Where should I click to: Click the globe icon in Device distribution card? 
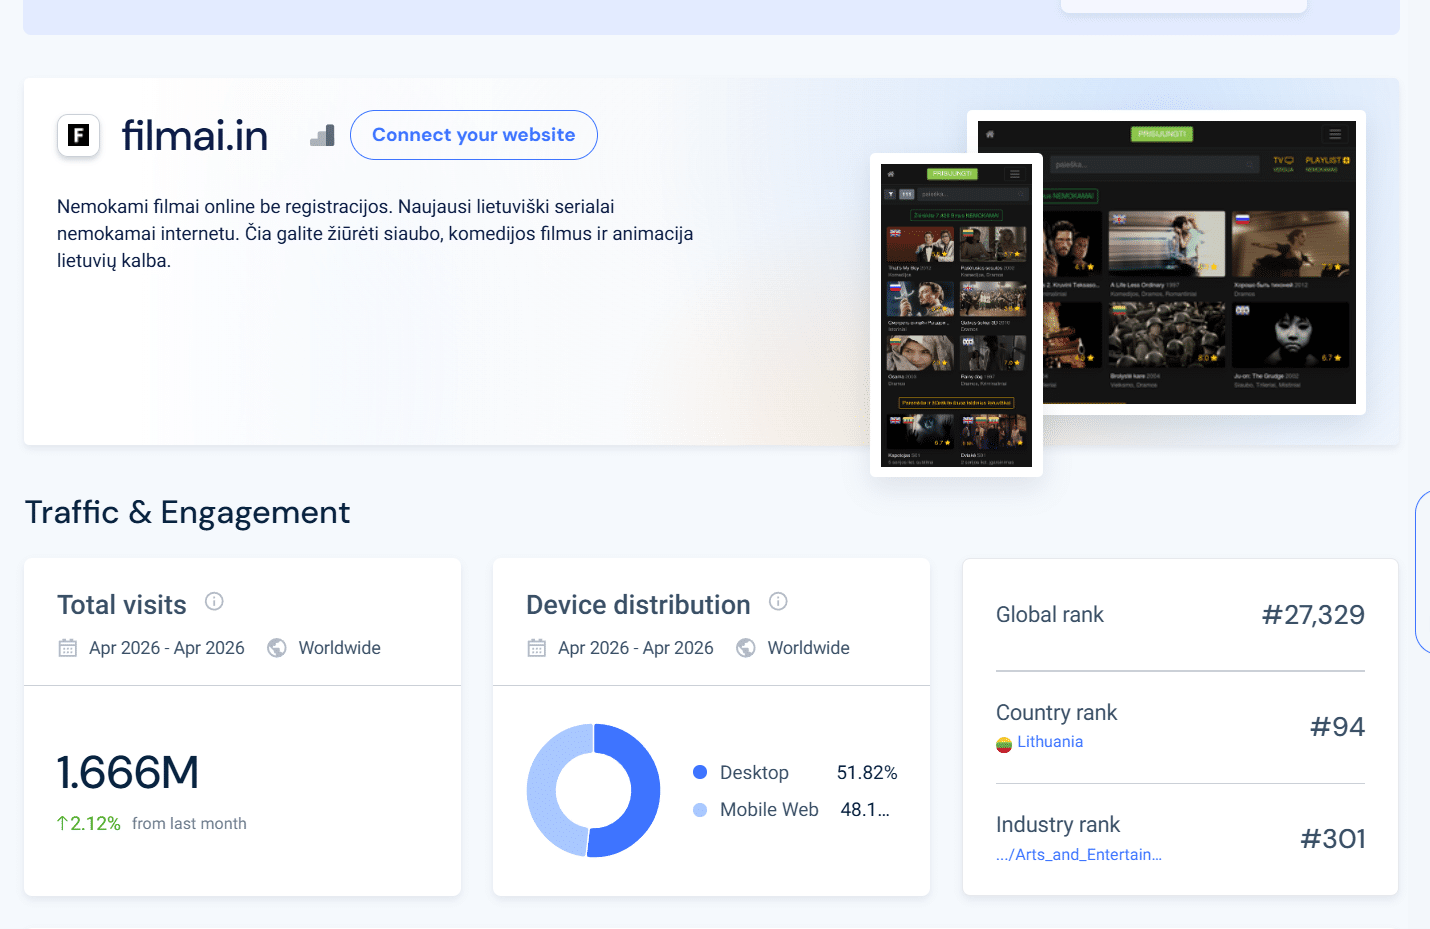pyautogui.click(x=746, y=648)
